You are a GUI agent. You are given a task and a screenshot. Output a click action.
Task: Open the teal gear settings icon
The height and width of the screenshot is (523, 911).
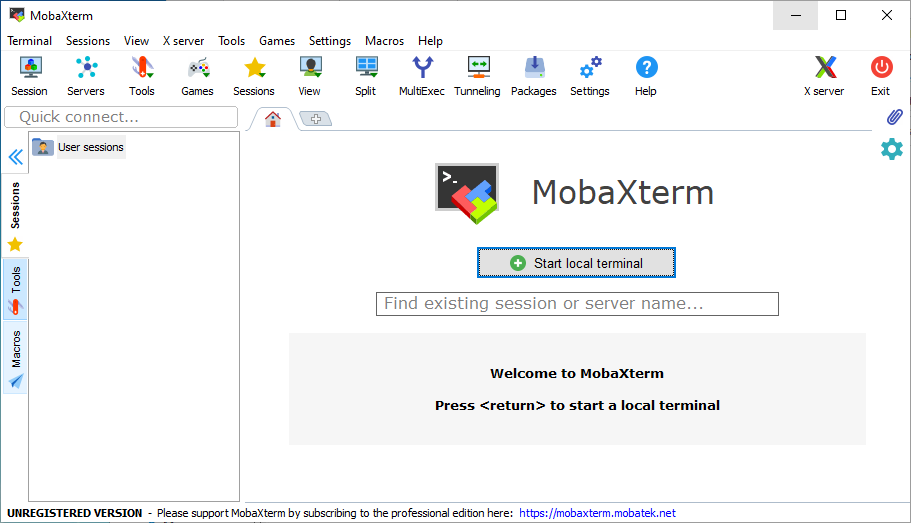coord(891,149)
